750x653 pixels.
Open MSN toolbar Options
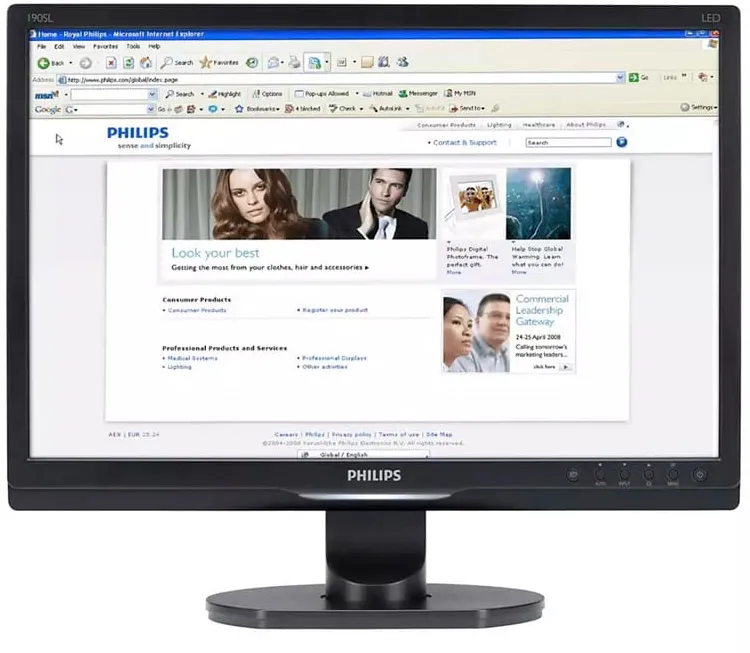[267, 94]
